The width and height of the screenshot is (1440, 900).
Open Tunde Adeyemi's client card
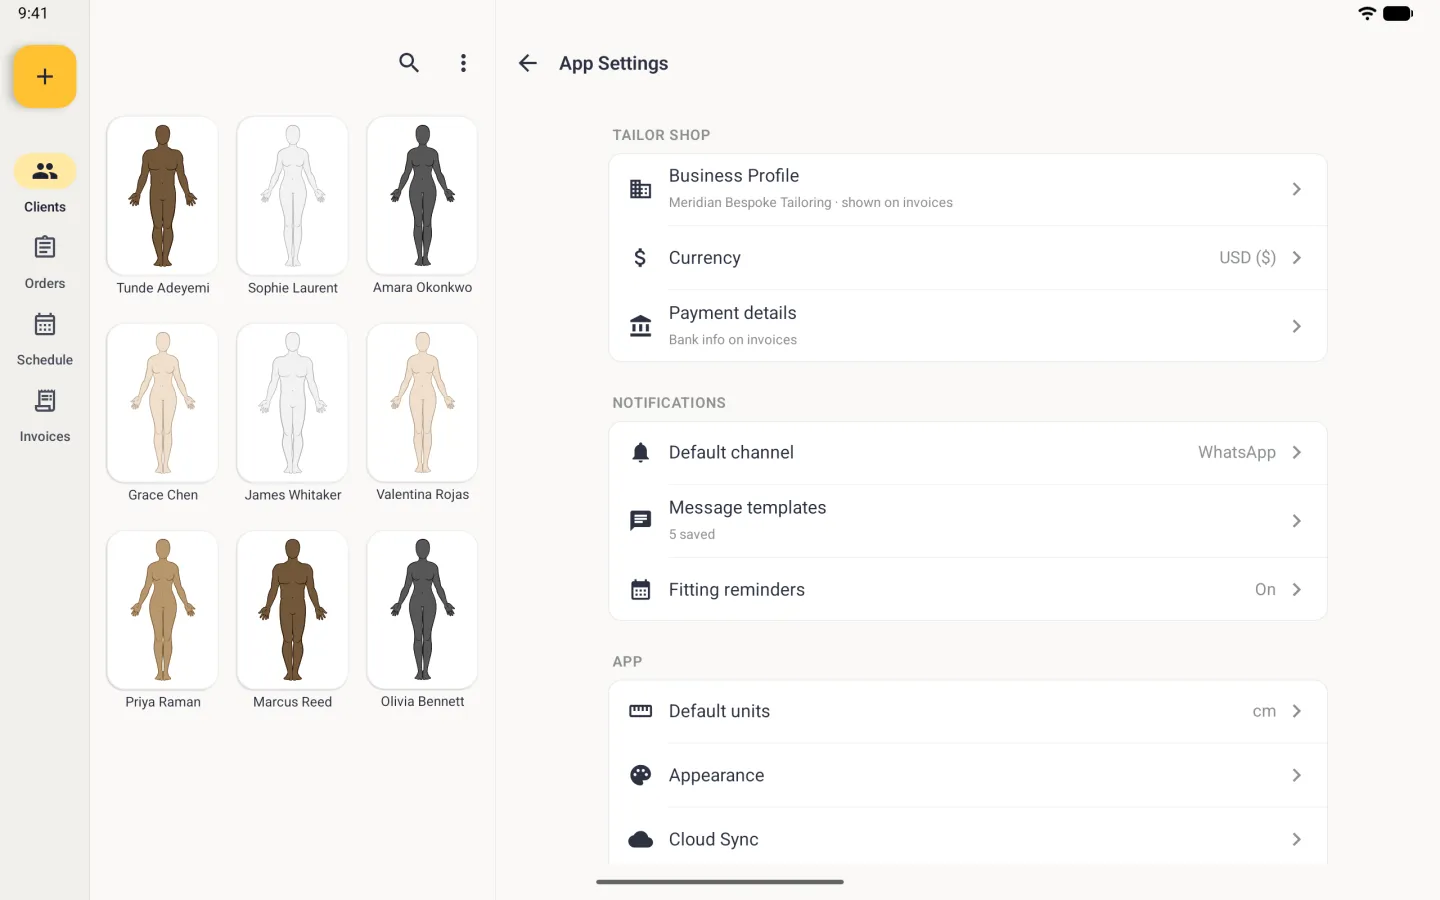[x=163, y=196]
